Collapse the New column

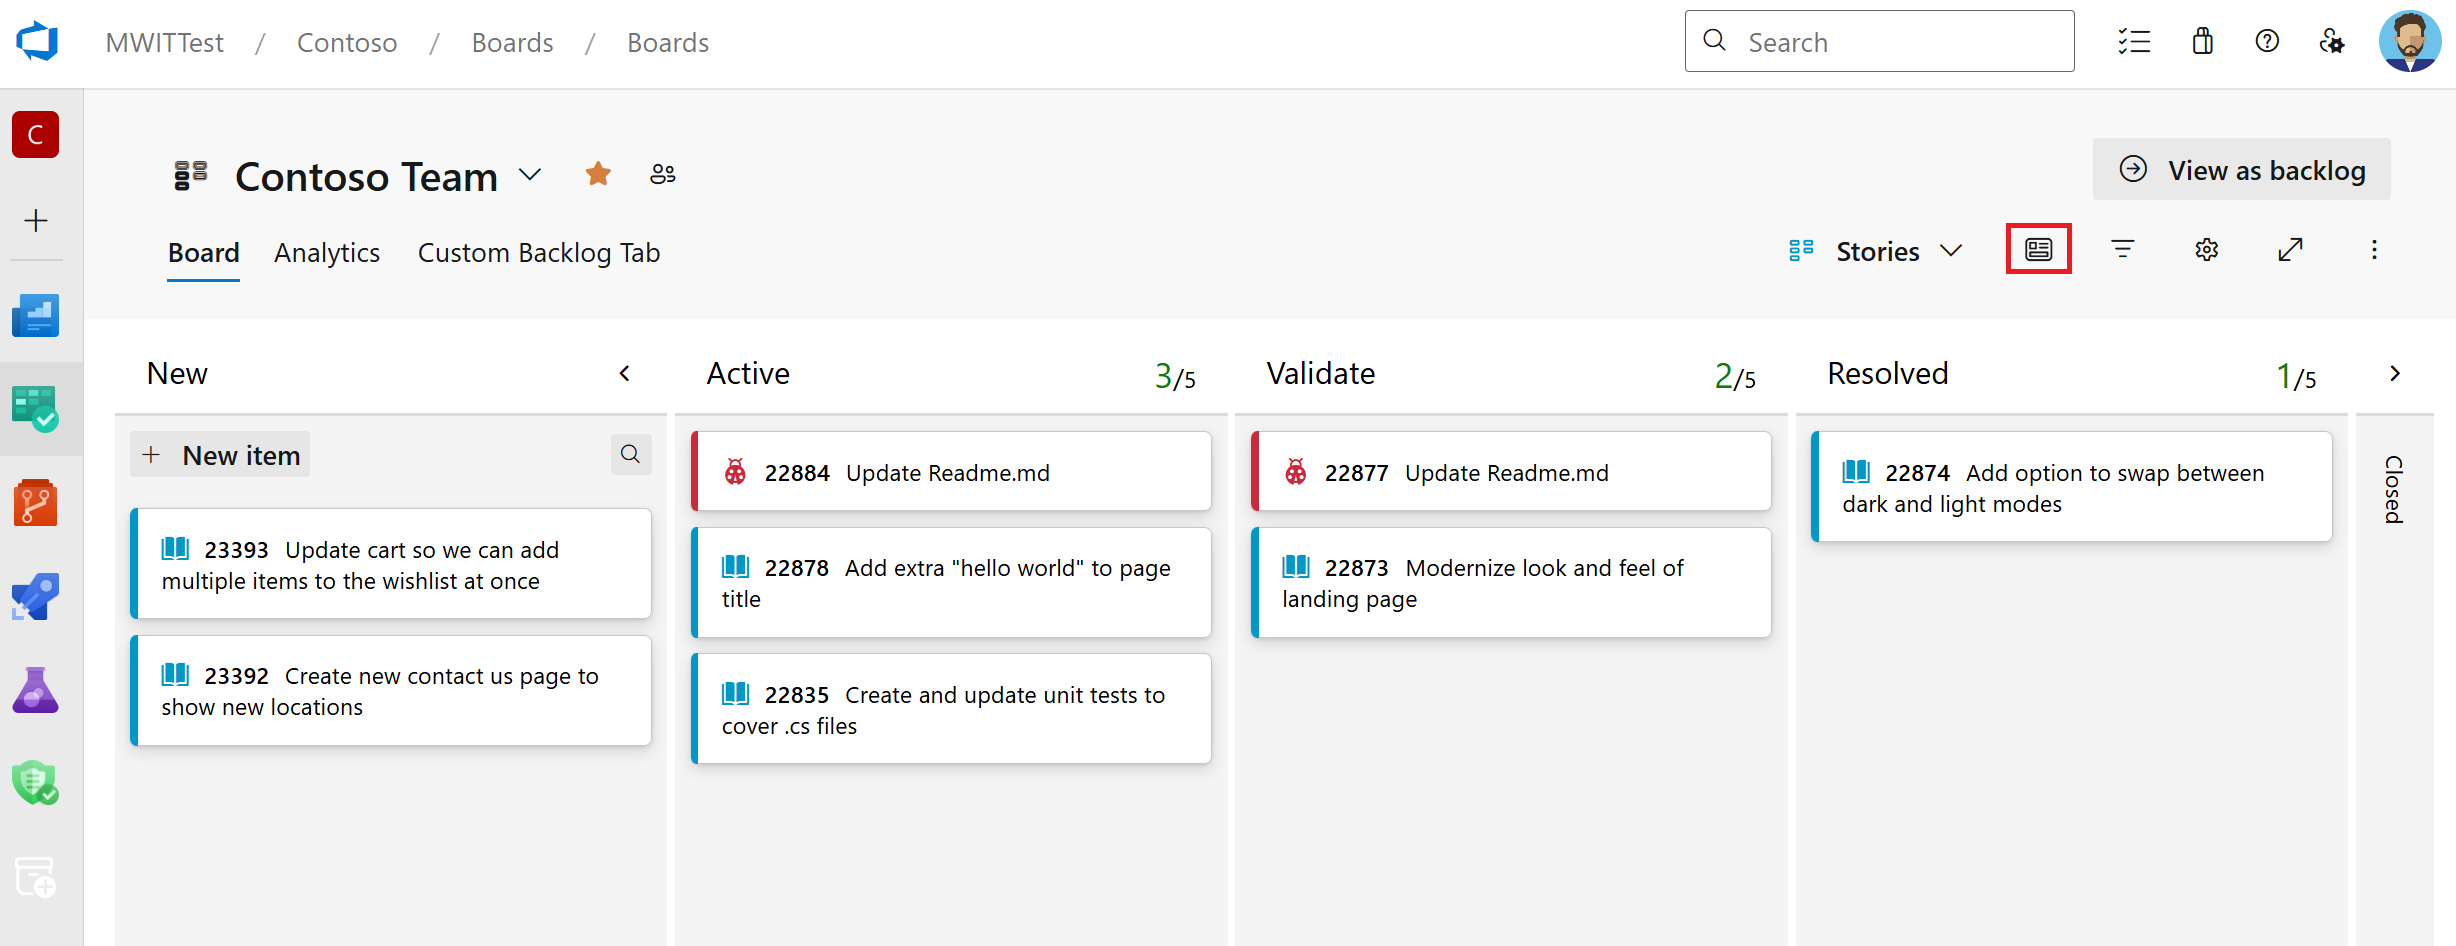pyautogui.click(x=624, y=373)
